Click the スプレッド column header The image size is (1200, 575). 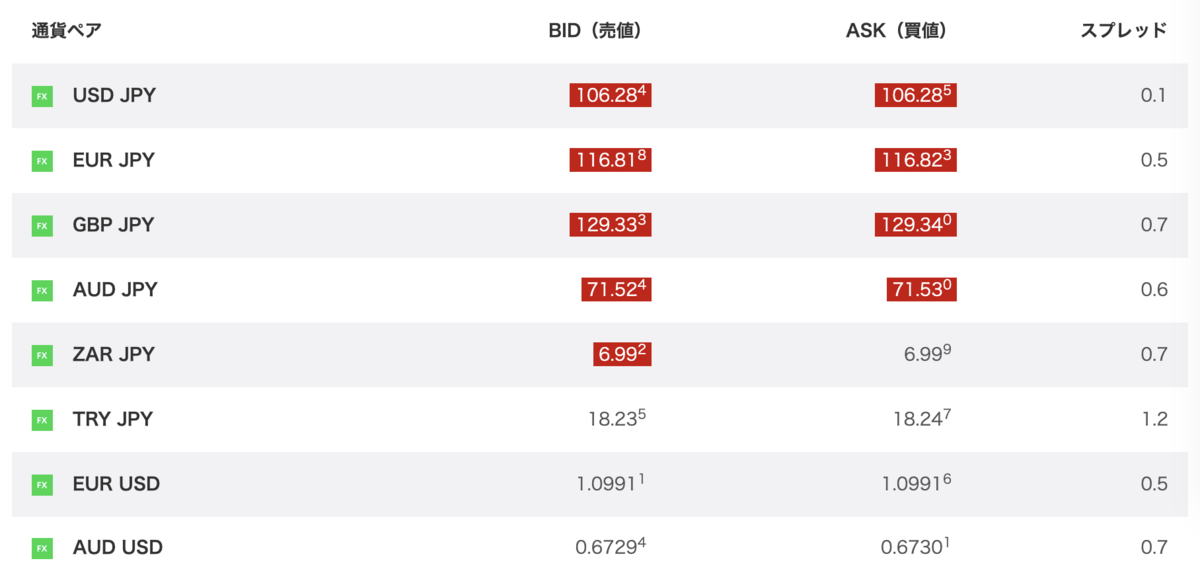[1124, 30]
